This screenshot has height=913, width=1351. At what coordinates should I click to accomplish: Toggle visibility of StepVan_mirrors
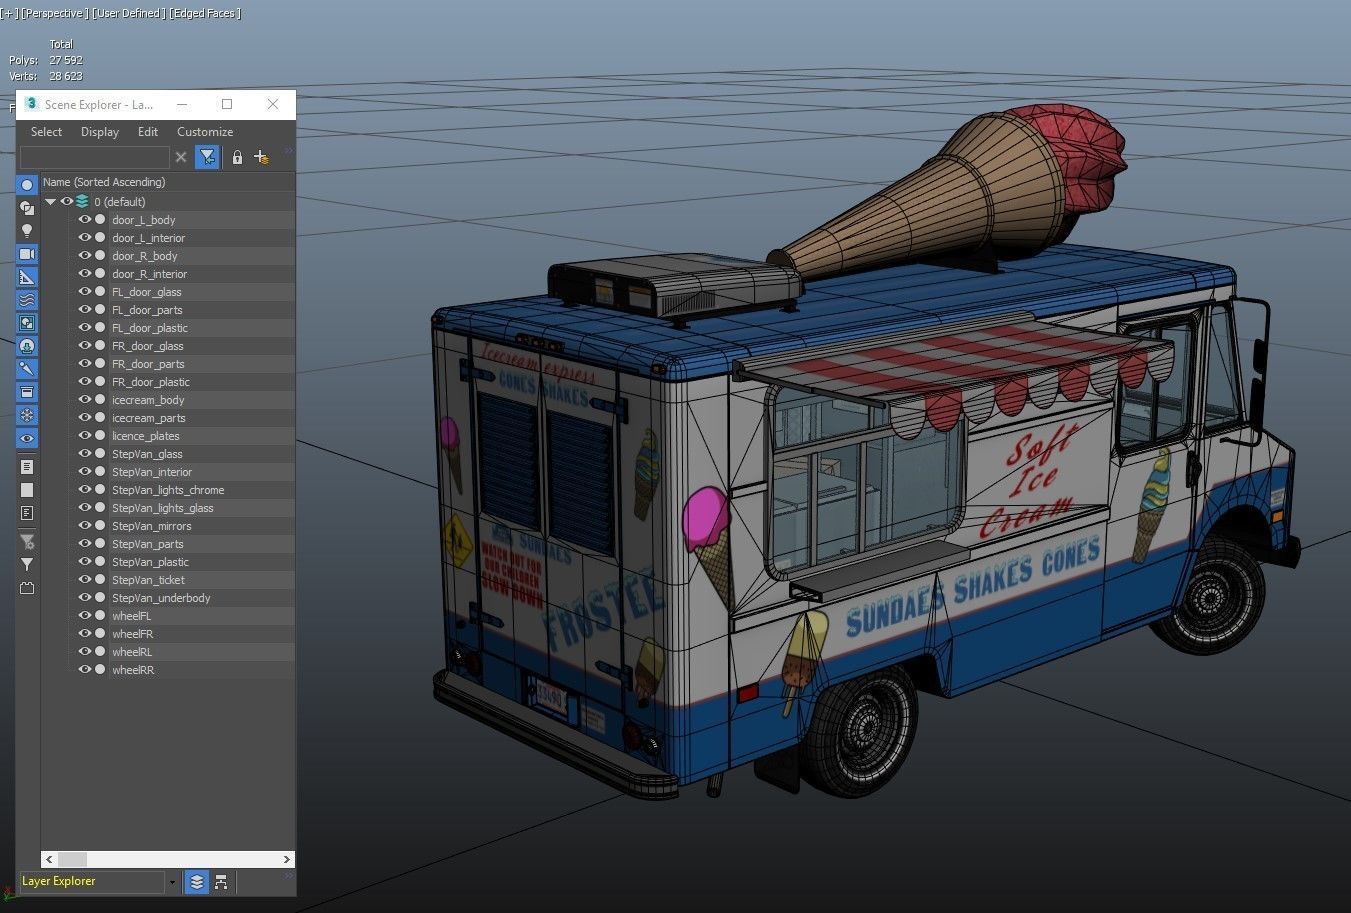click(x=84, y=526)
